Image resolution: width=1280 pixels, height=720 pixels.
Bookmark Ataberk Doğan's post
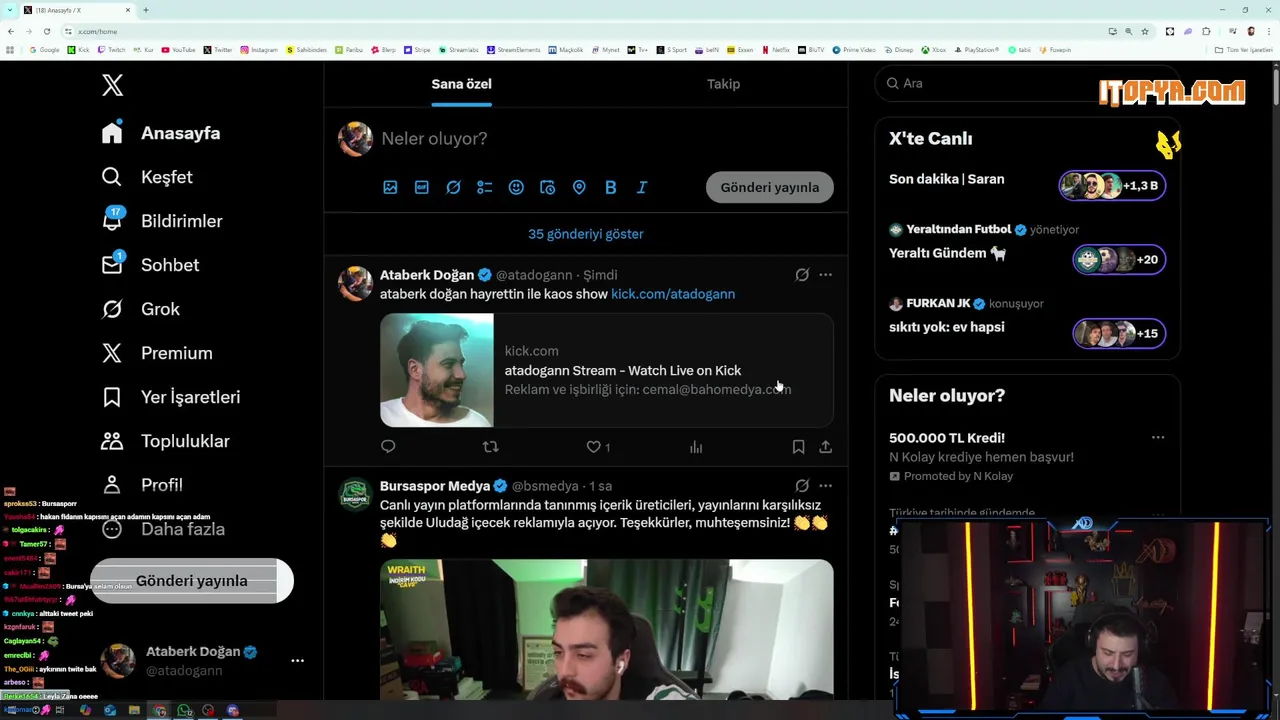tap(798, 447)
